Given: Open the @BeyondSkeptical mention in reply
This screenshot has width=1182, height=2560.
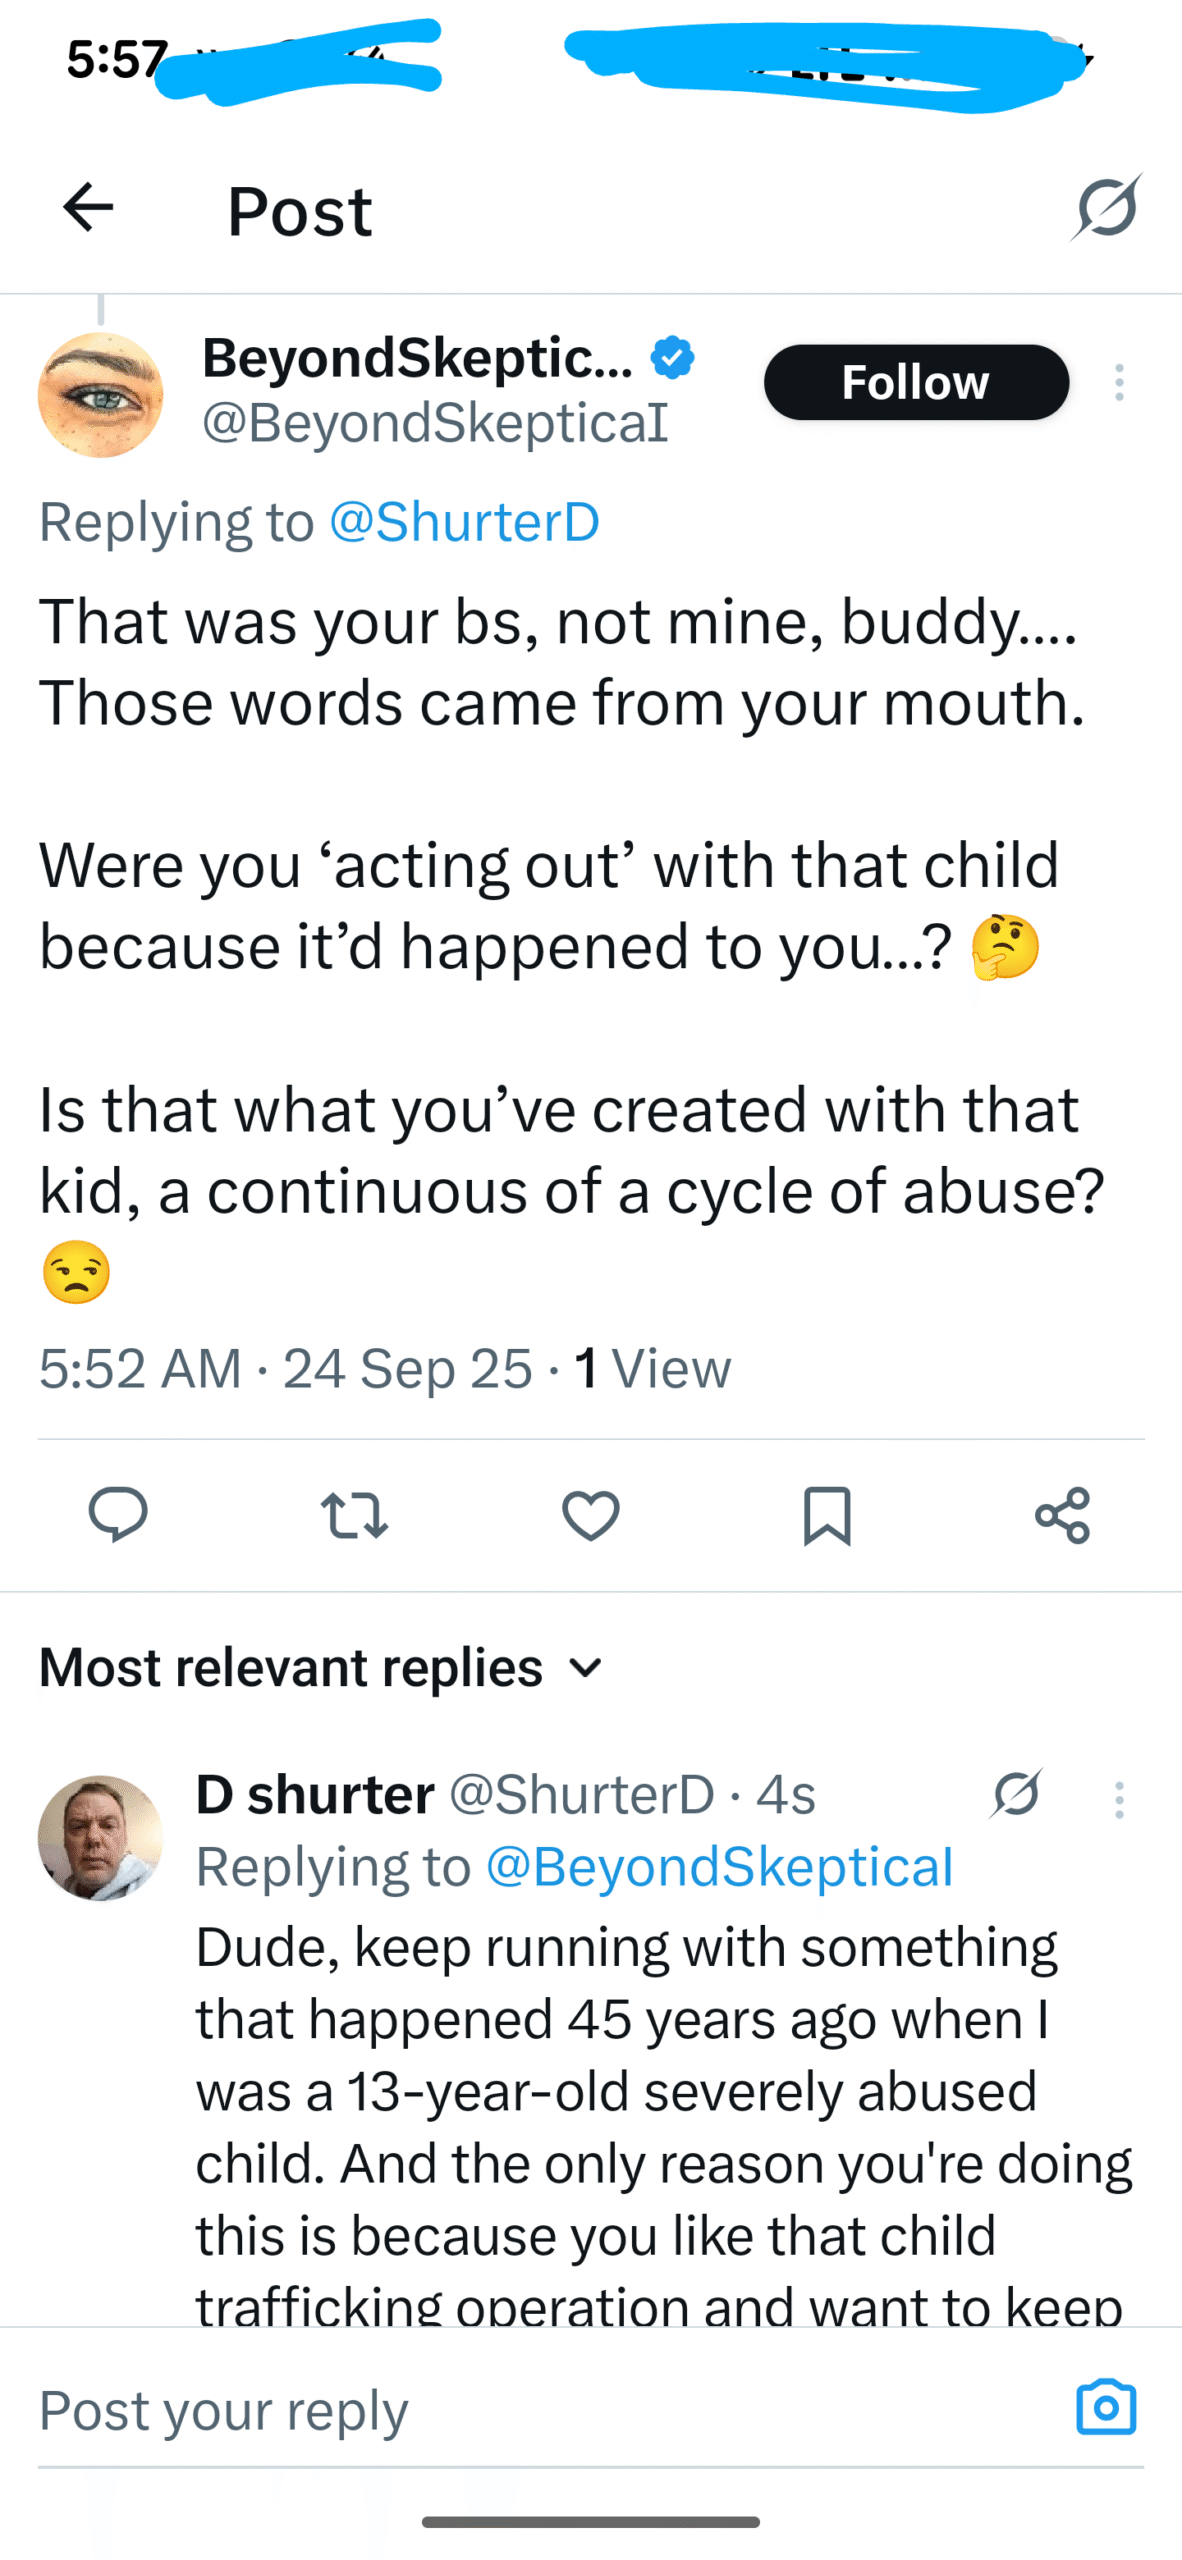Looking at the screenshot, I should [x=718, y=1866].
